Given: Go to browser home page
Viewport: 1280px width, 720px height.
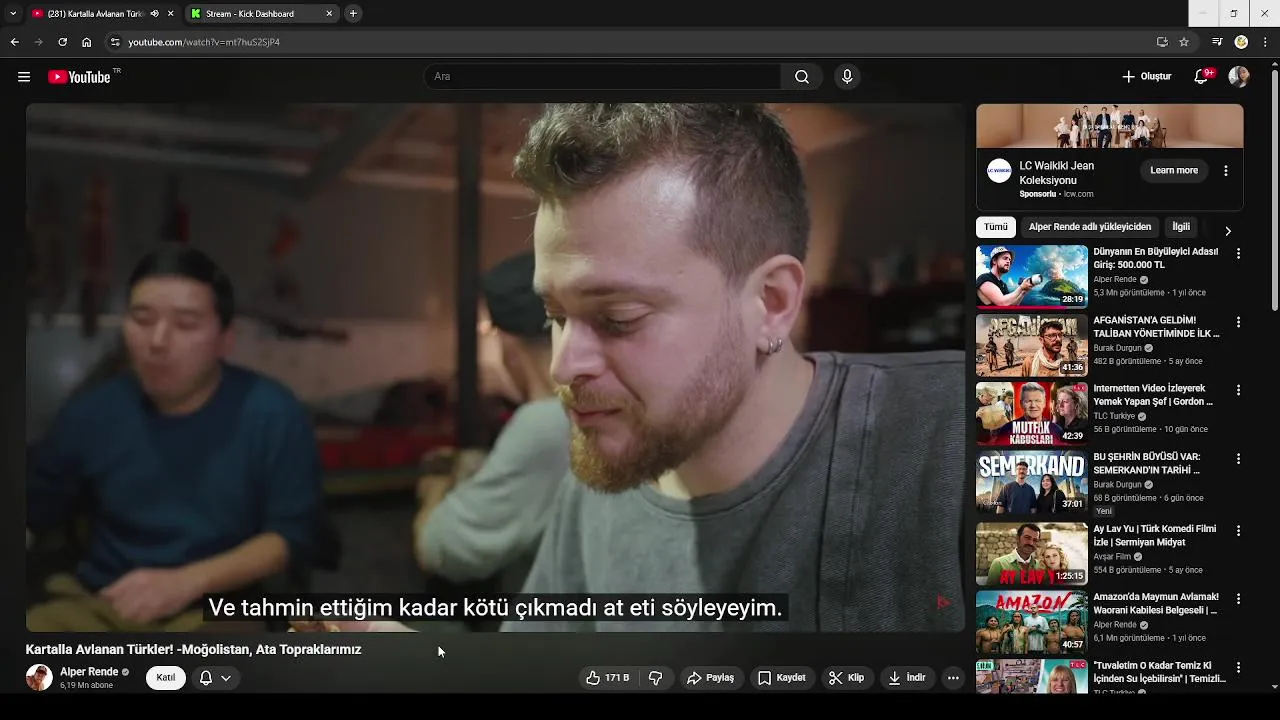Looking at the screenshot, I should 87,42.
